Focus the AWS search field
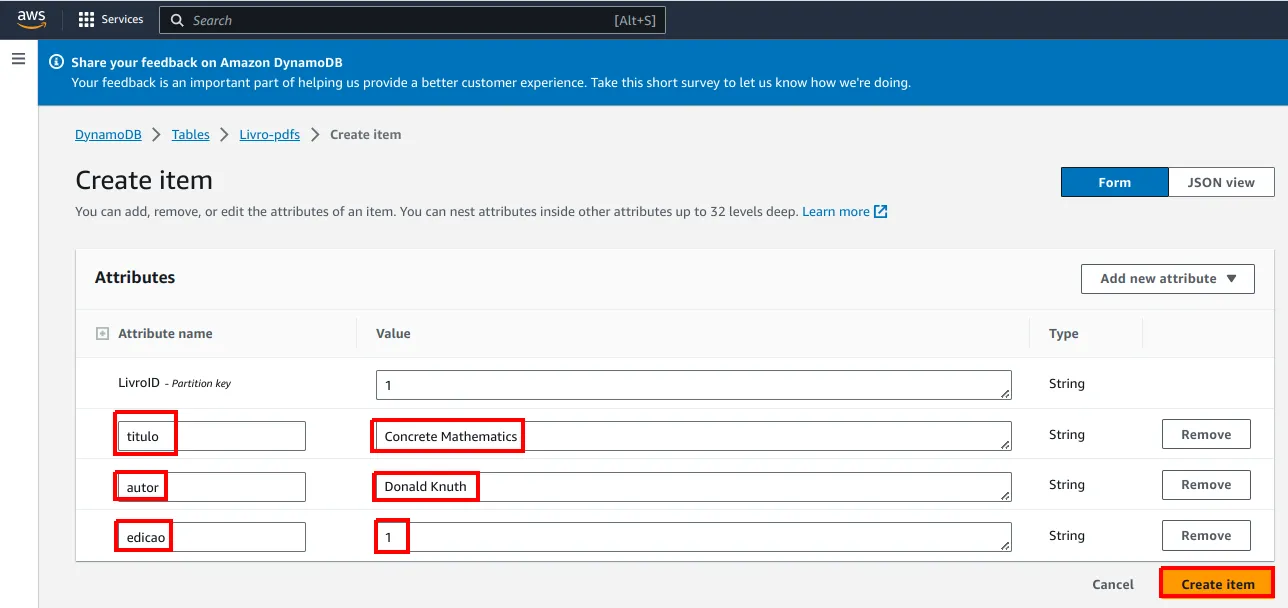 pos(412,20)
